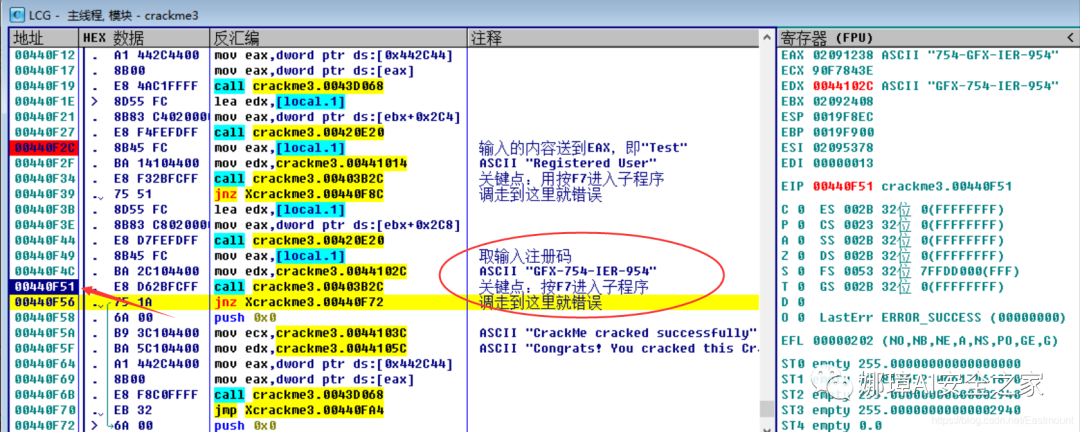Screen dimensions: 1080x432
Task: Click the up arrow of the disassembly scrollbar
Action: (x=767, y=37)
